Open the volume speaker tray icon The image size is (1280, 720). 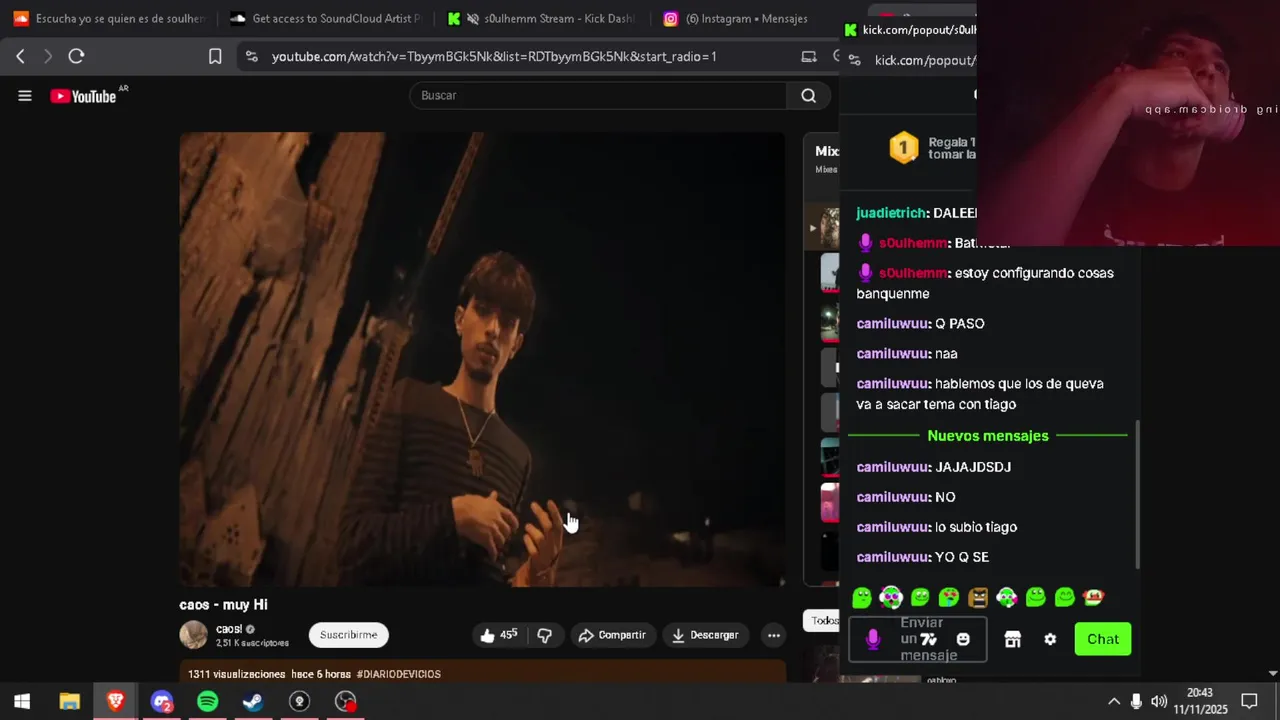coord(1159,702)
